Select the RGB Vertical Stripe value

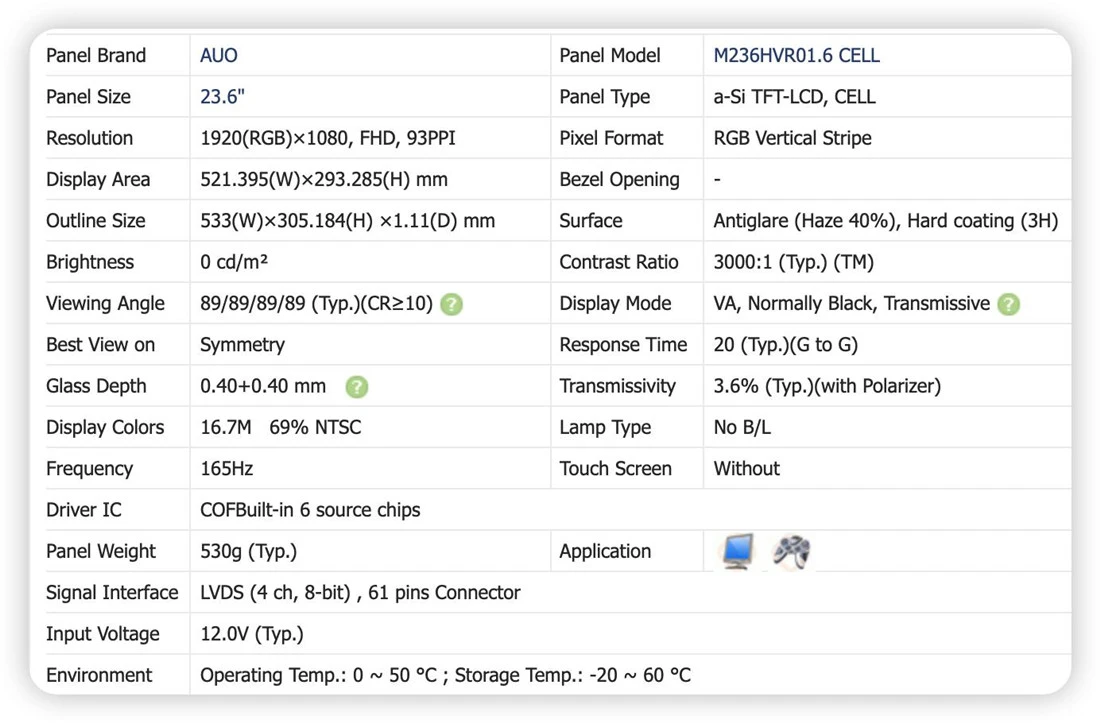click(792, 138)
